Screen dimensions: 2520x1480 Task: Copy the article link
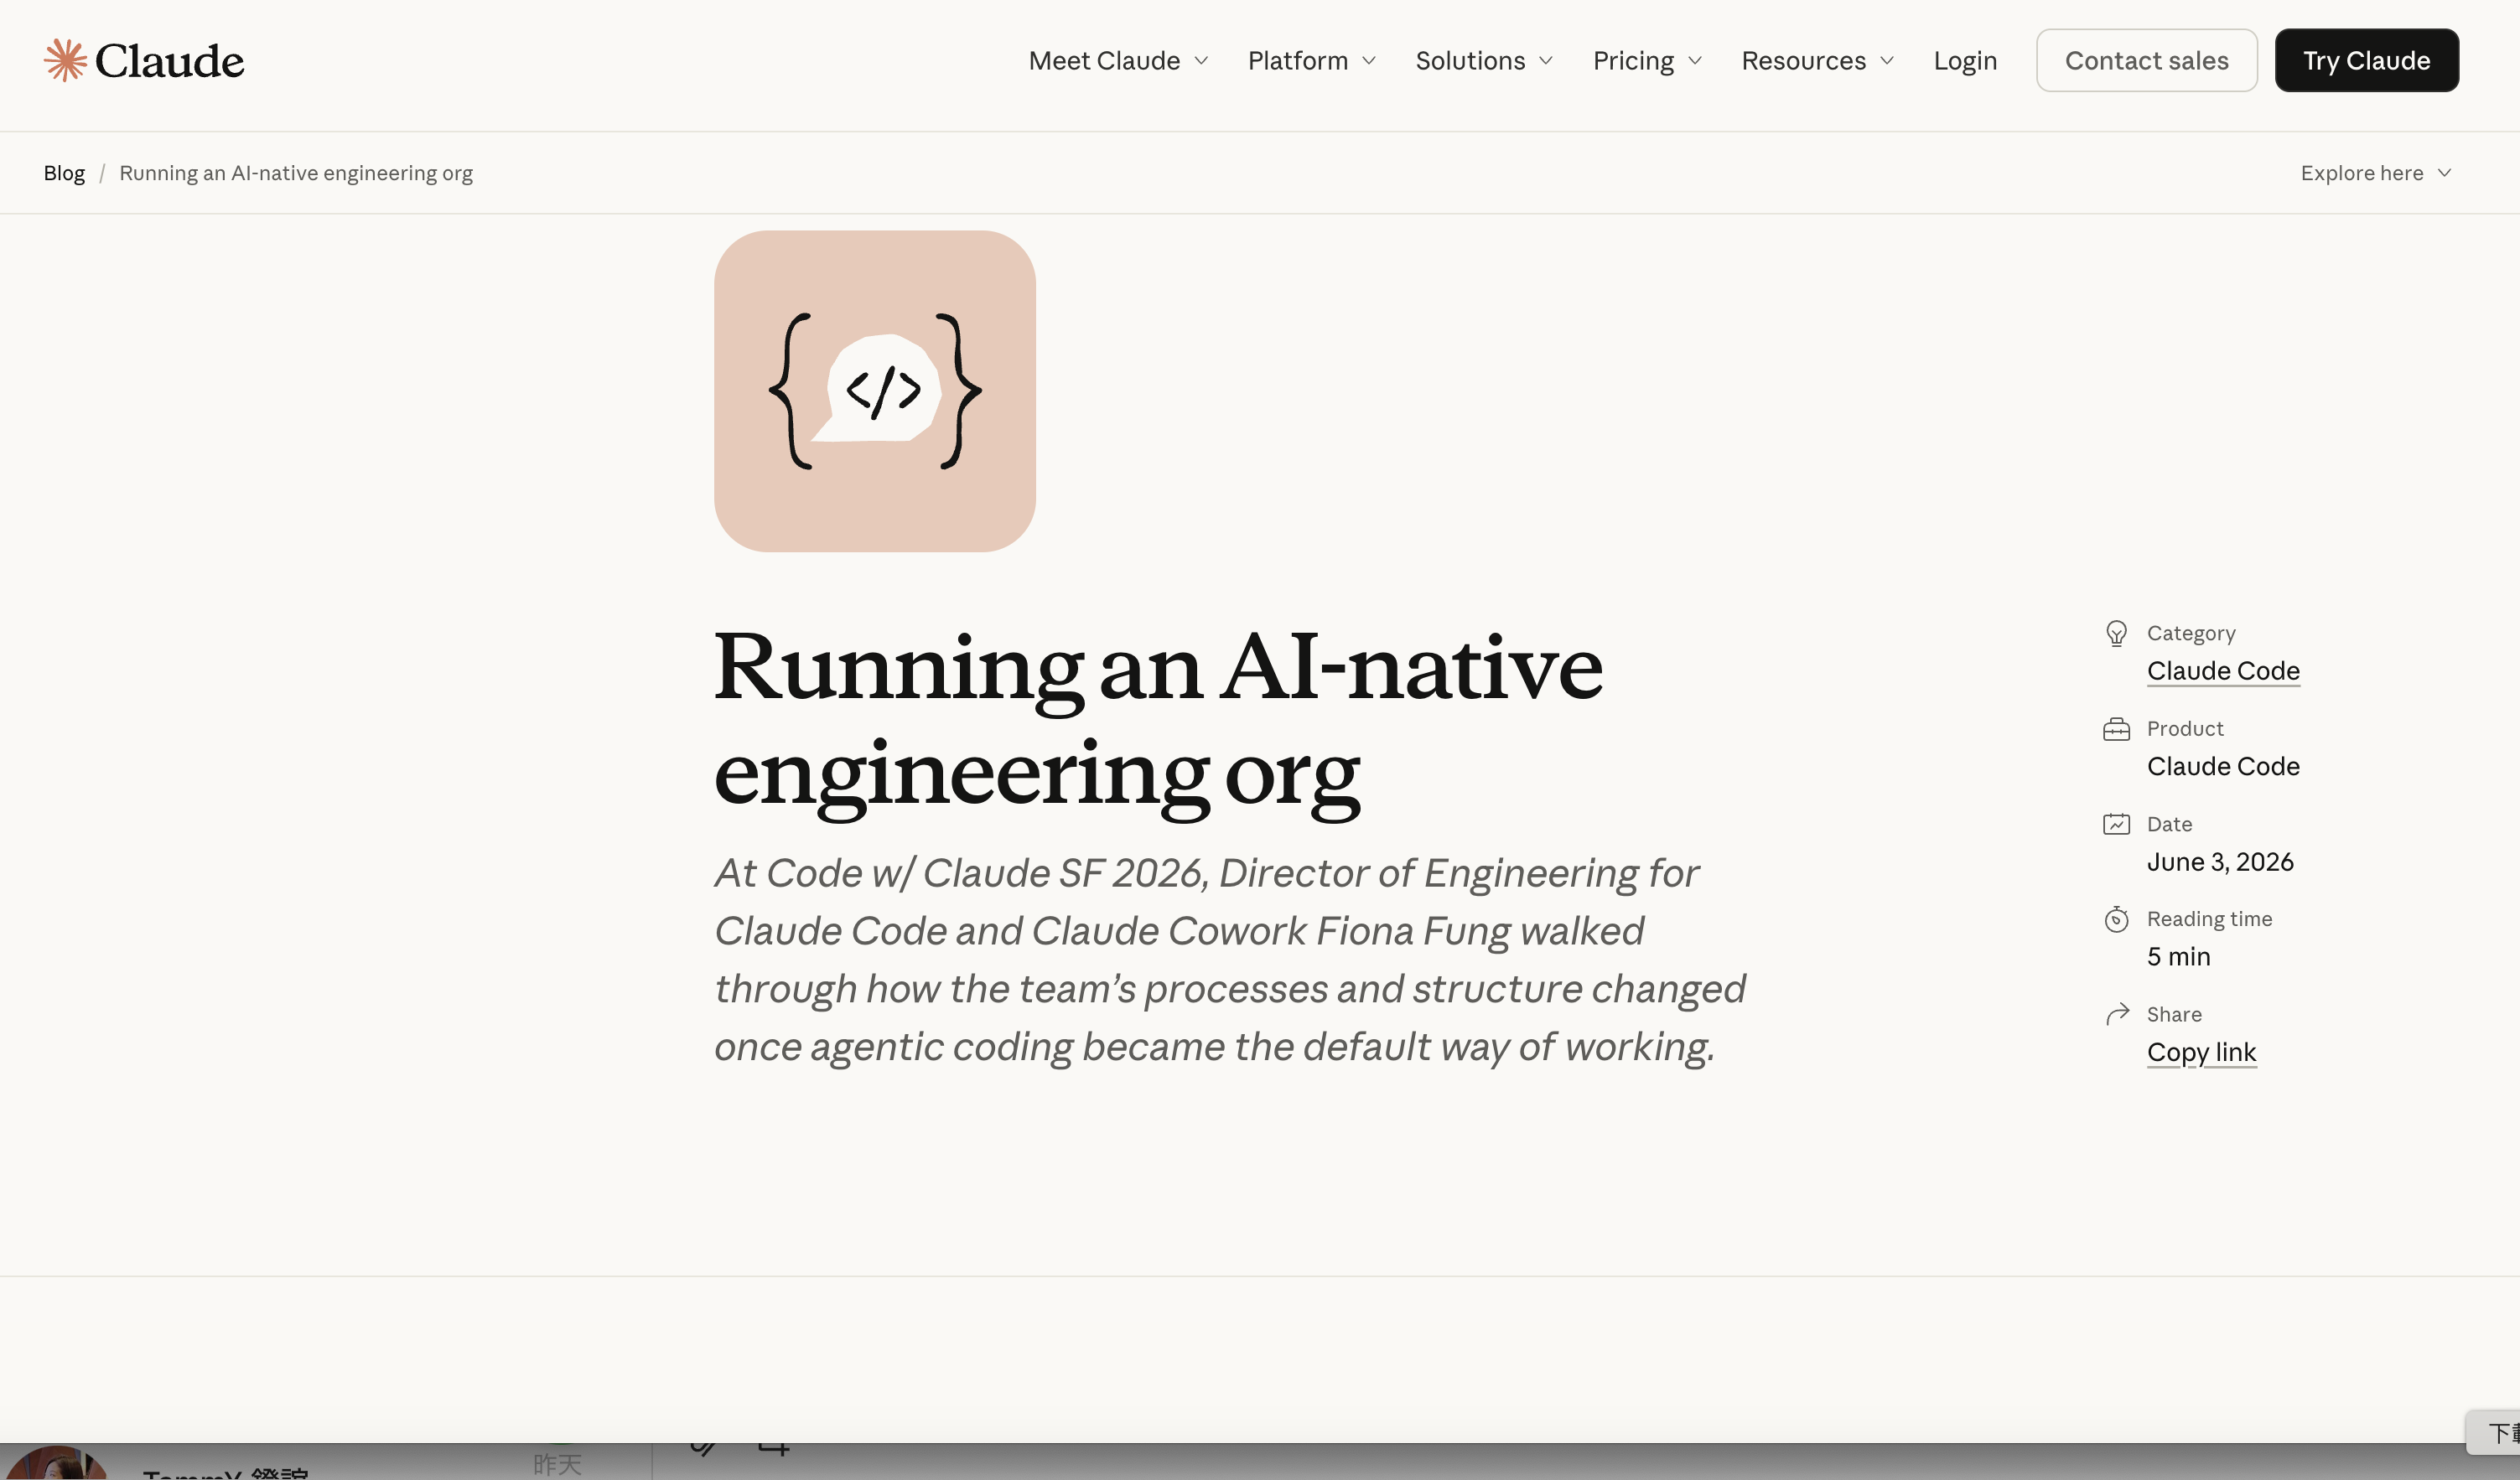pos(2201,1052)
